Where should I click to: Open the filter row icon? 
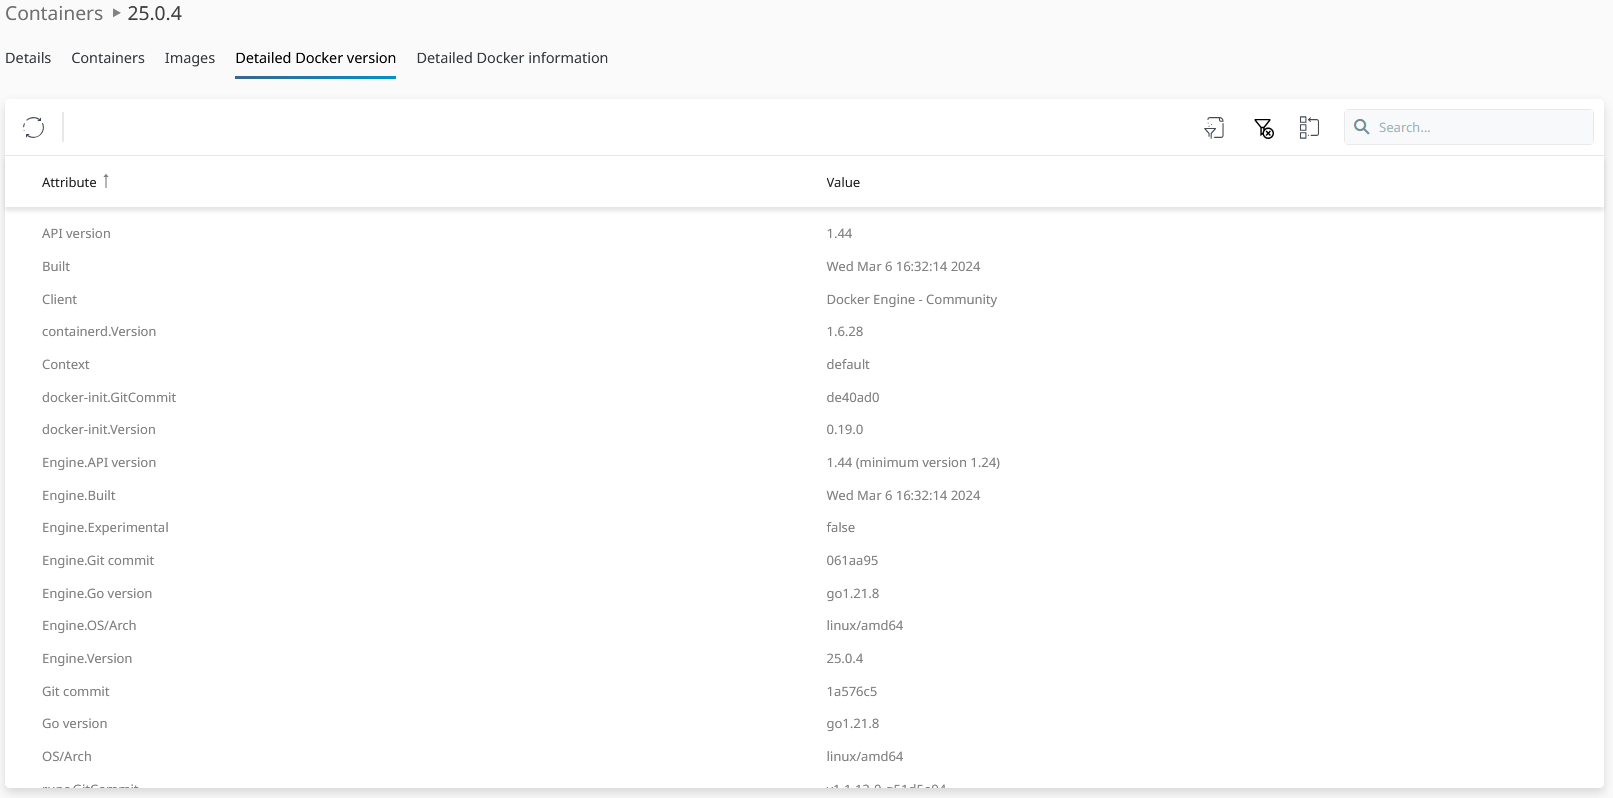tap(1214, 127)
